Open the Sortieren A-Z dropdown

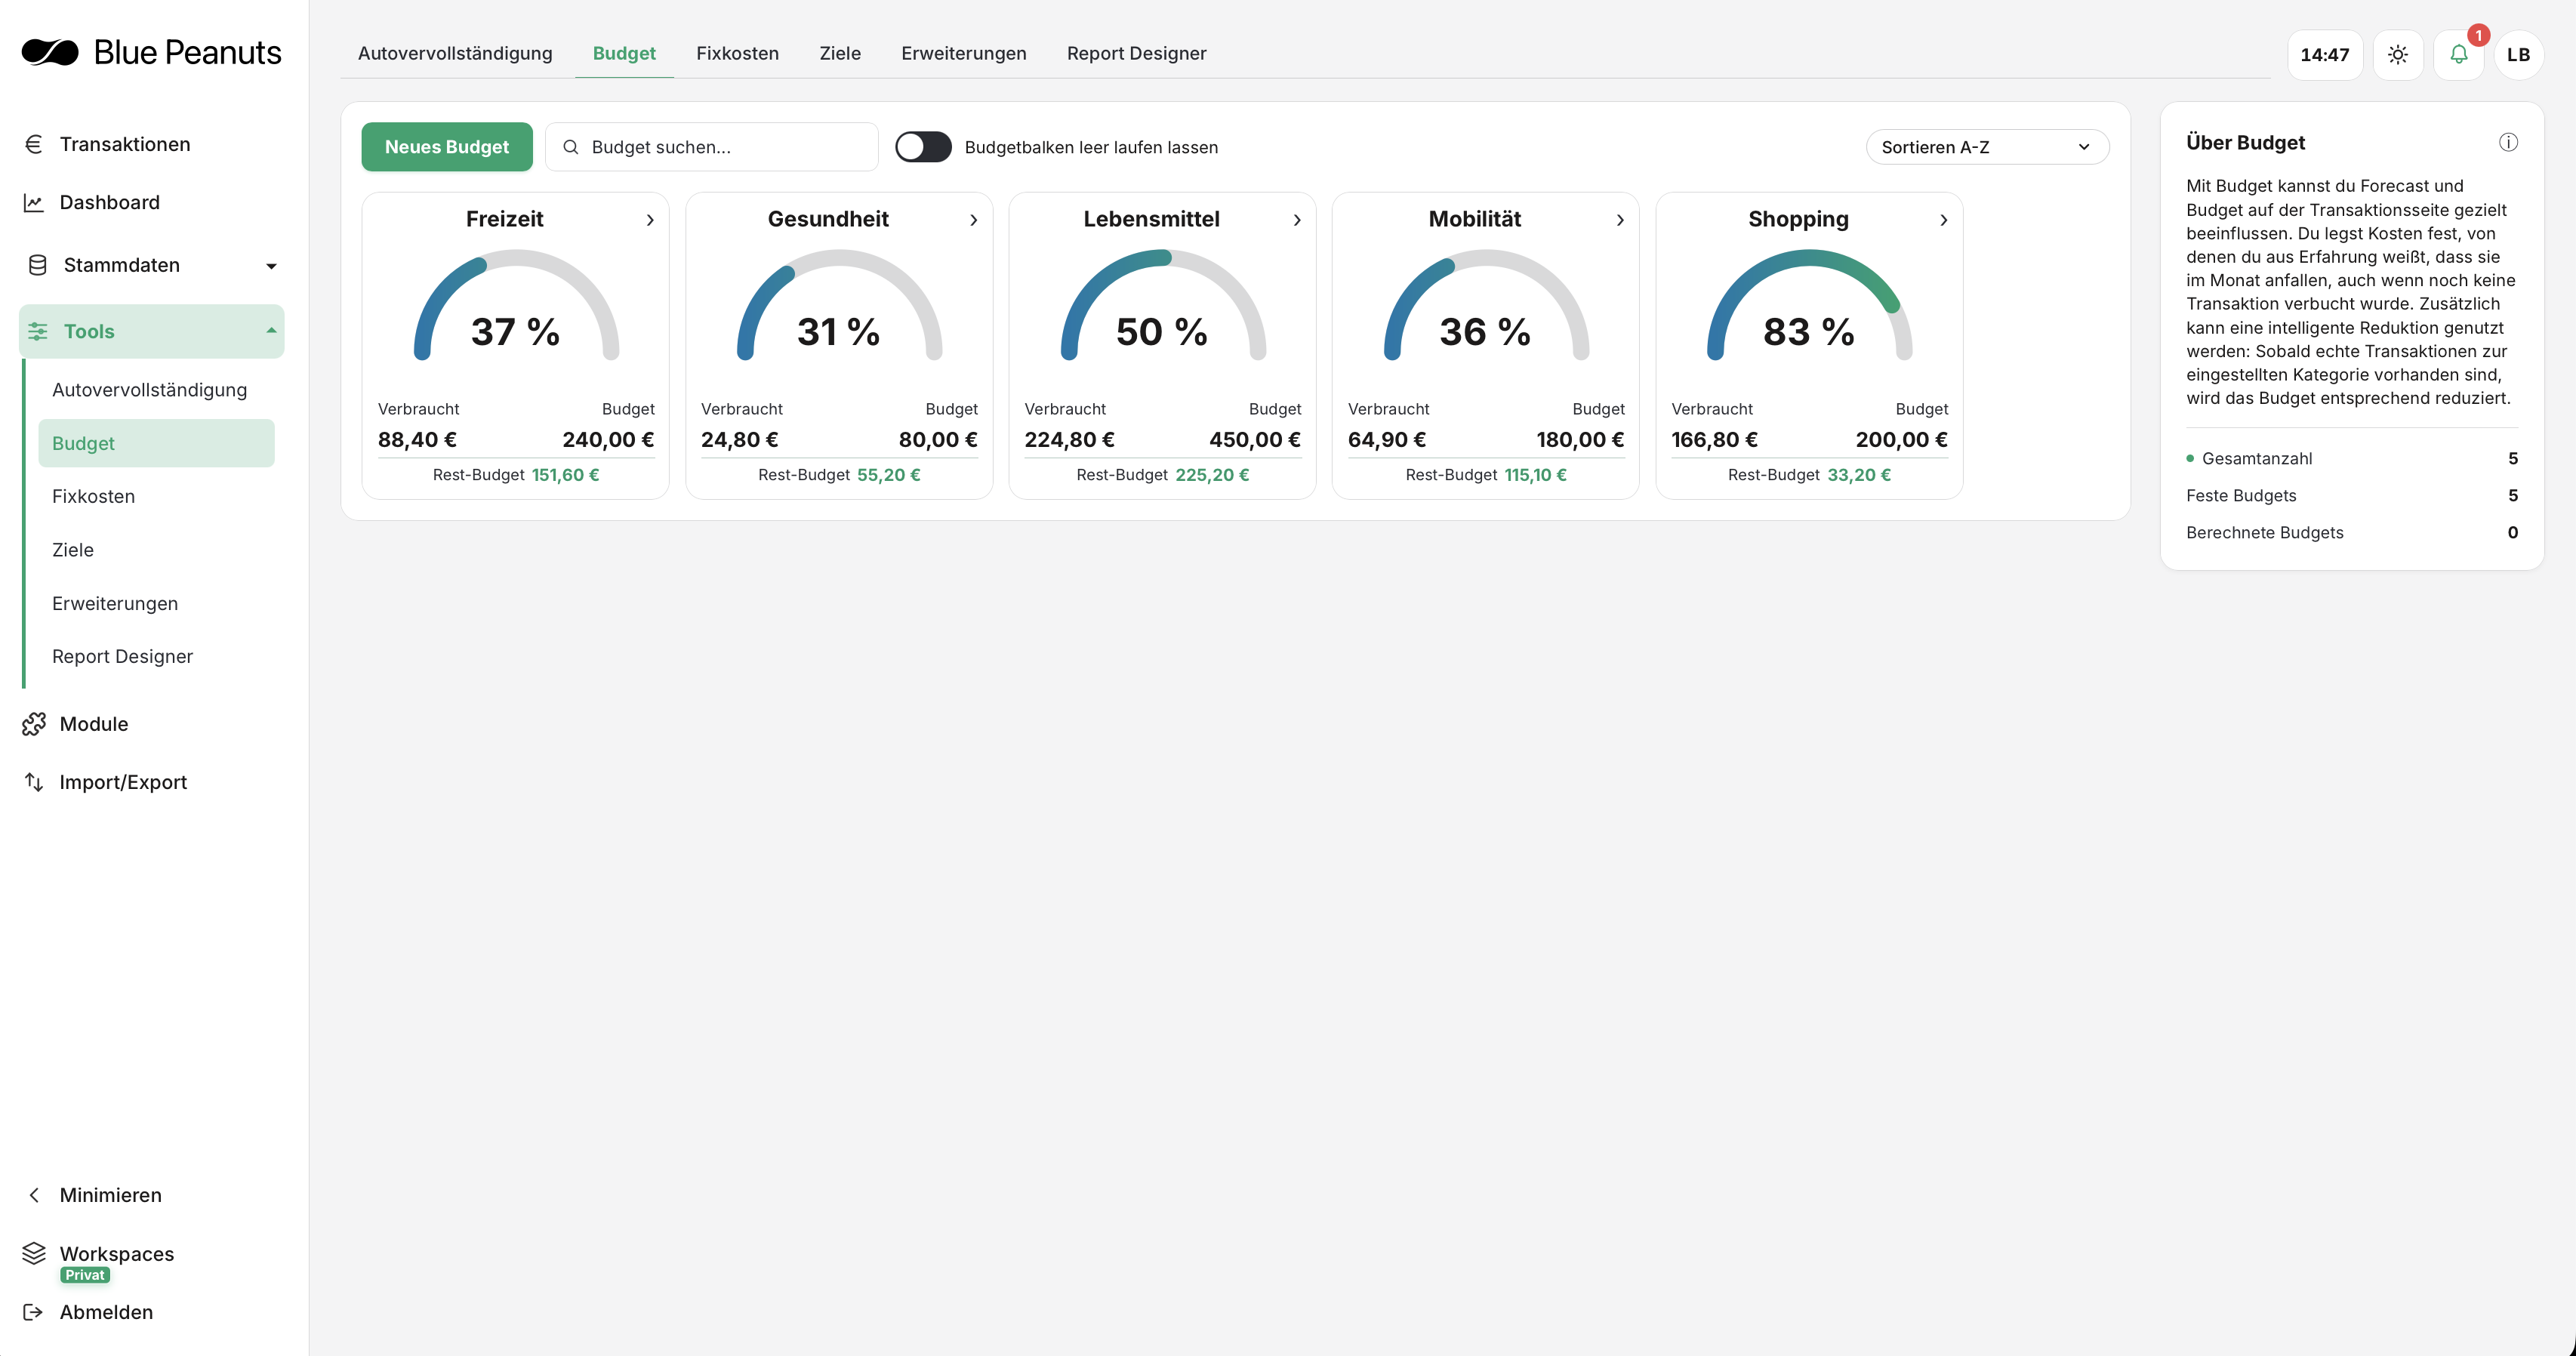click(1987, 147)
